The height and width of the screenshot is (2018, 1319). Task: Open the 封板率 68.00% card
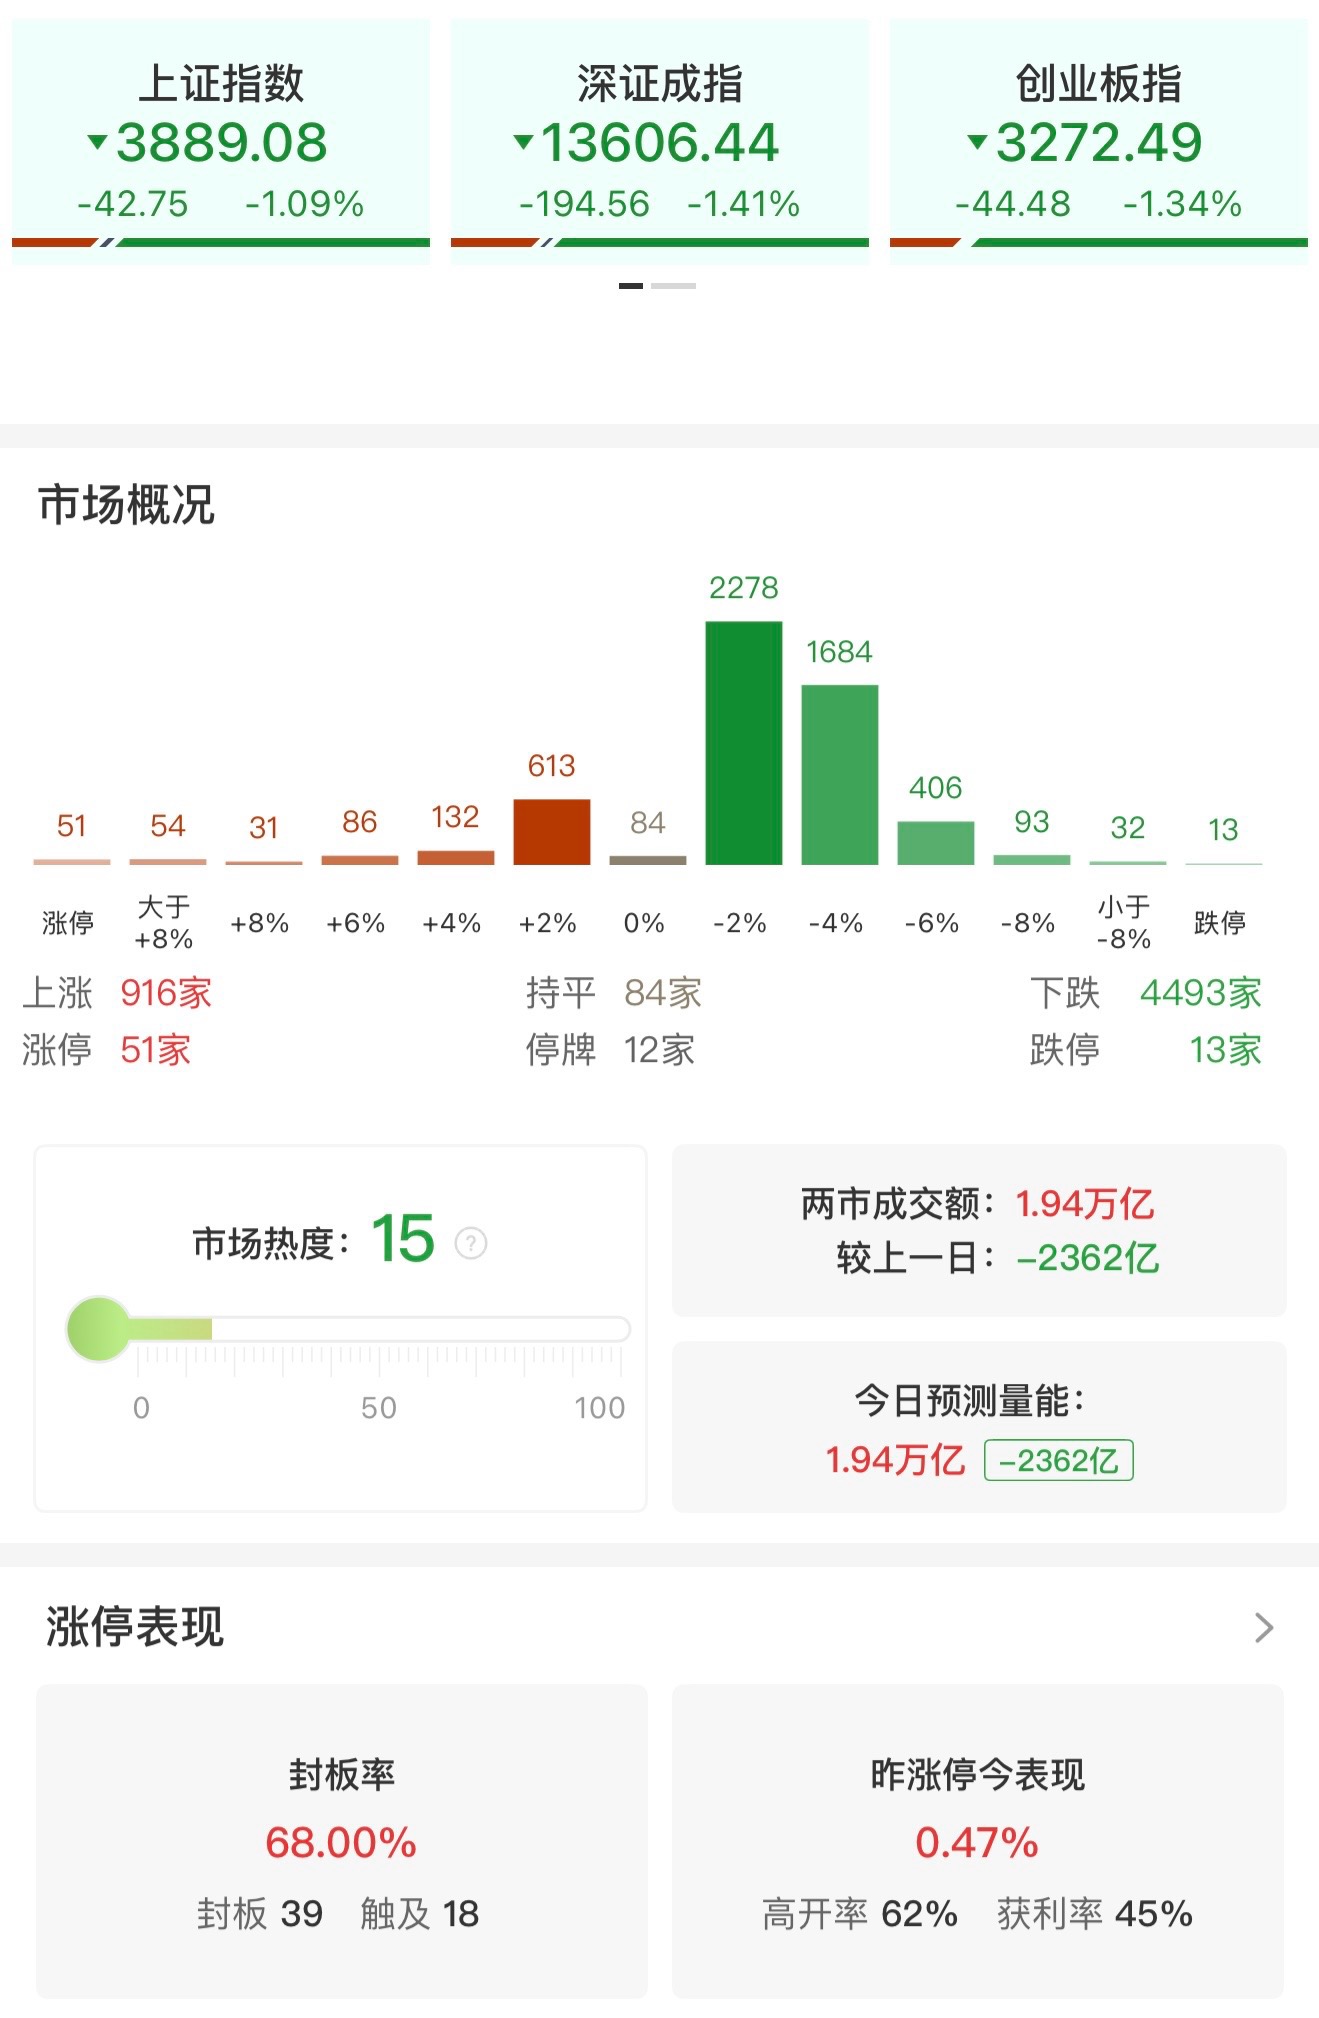341,1841
